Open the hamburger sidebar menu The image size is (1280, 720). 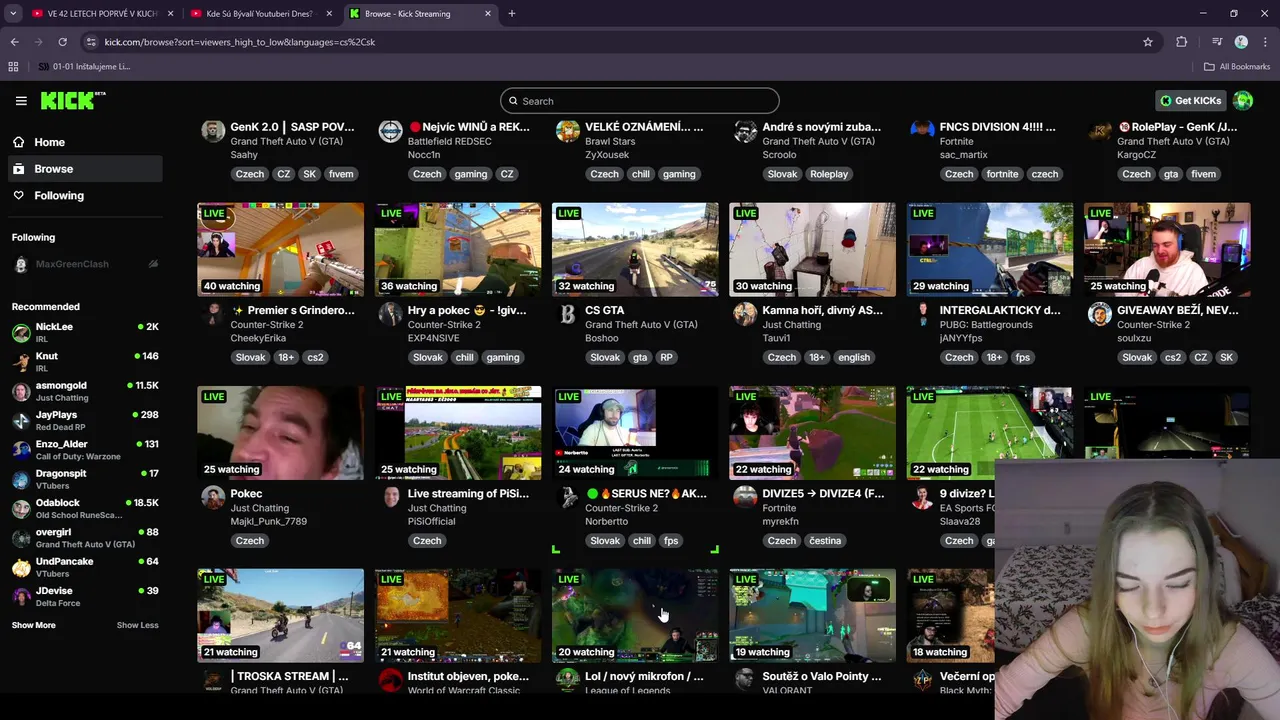click(x=21, y=101)
